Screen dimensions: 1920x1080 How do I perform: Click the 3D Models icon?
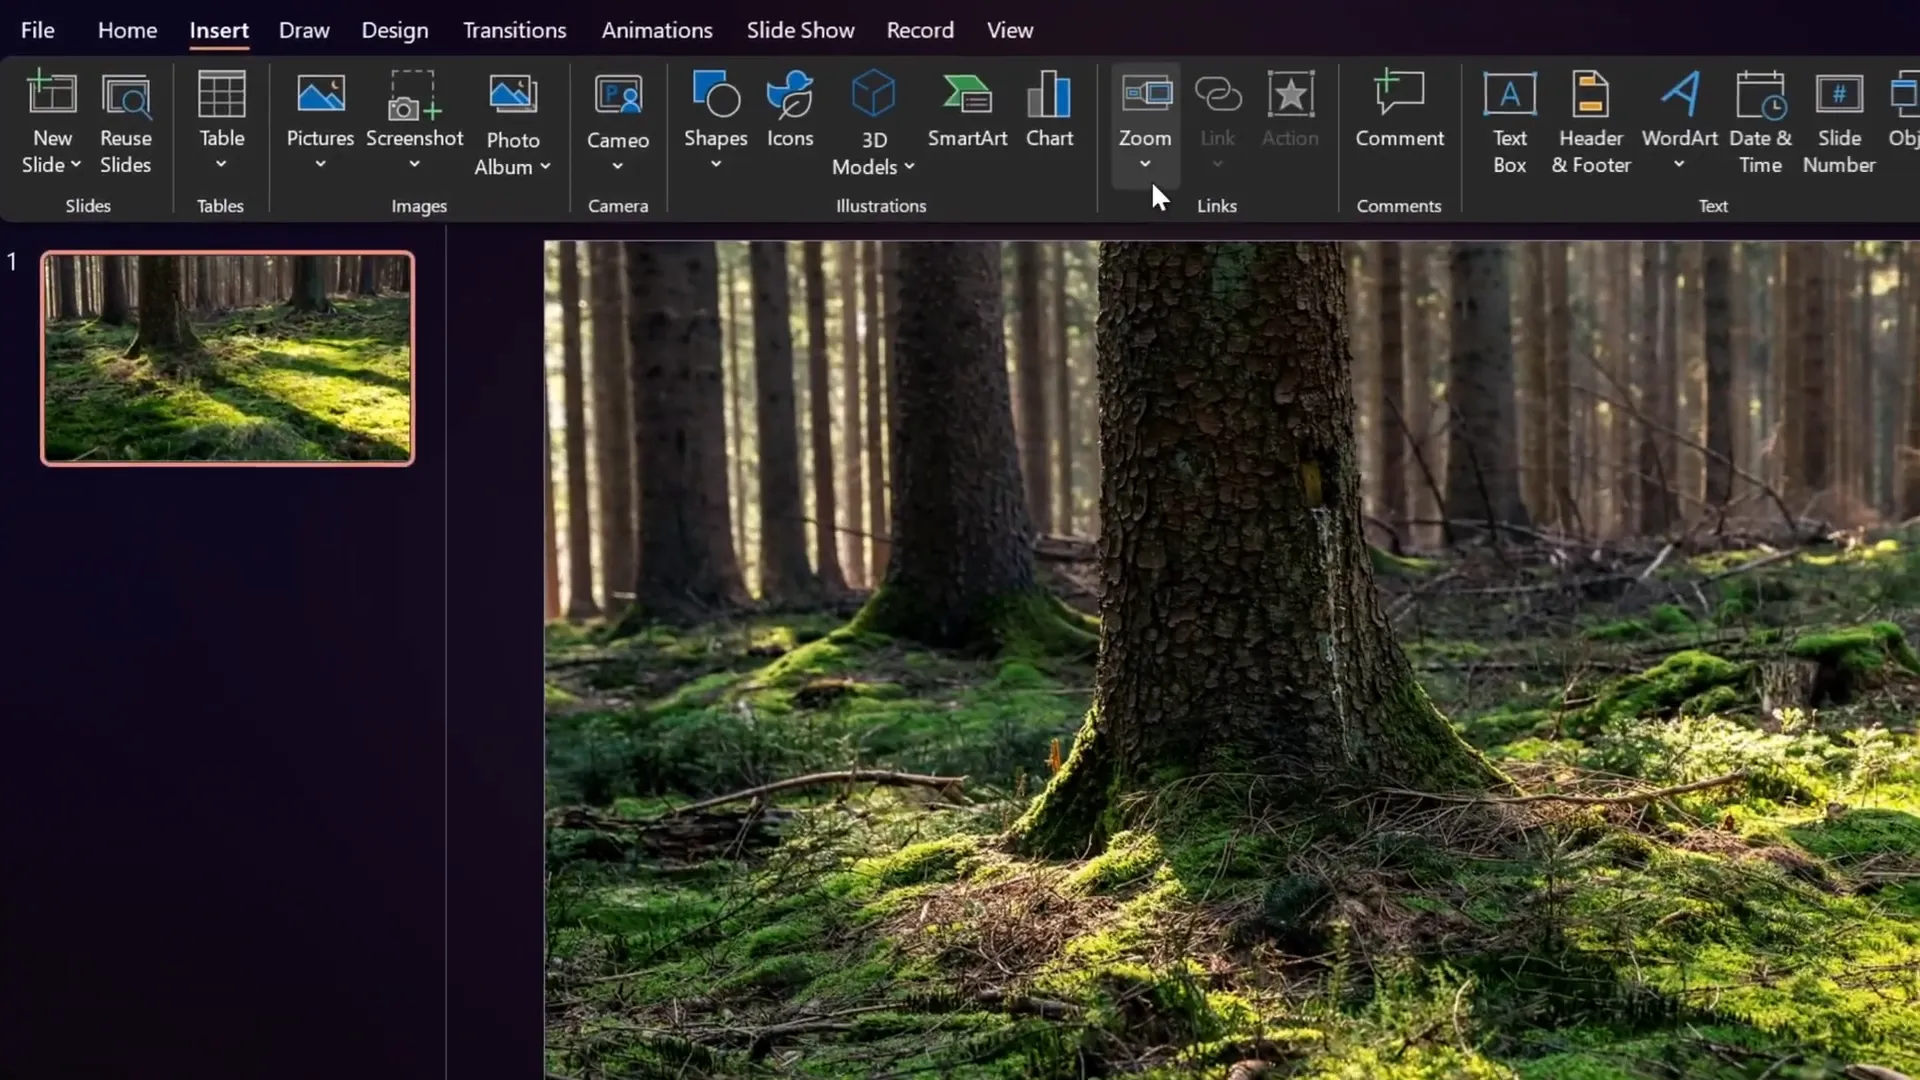click(x=873, y=95)
